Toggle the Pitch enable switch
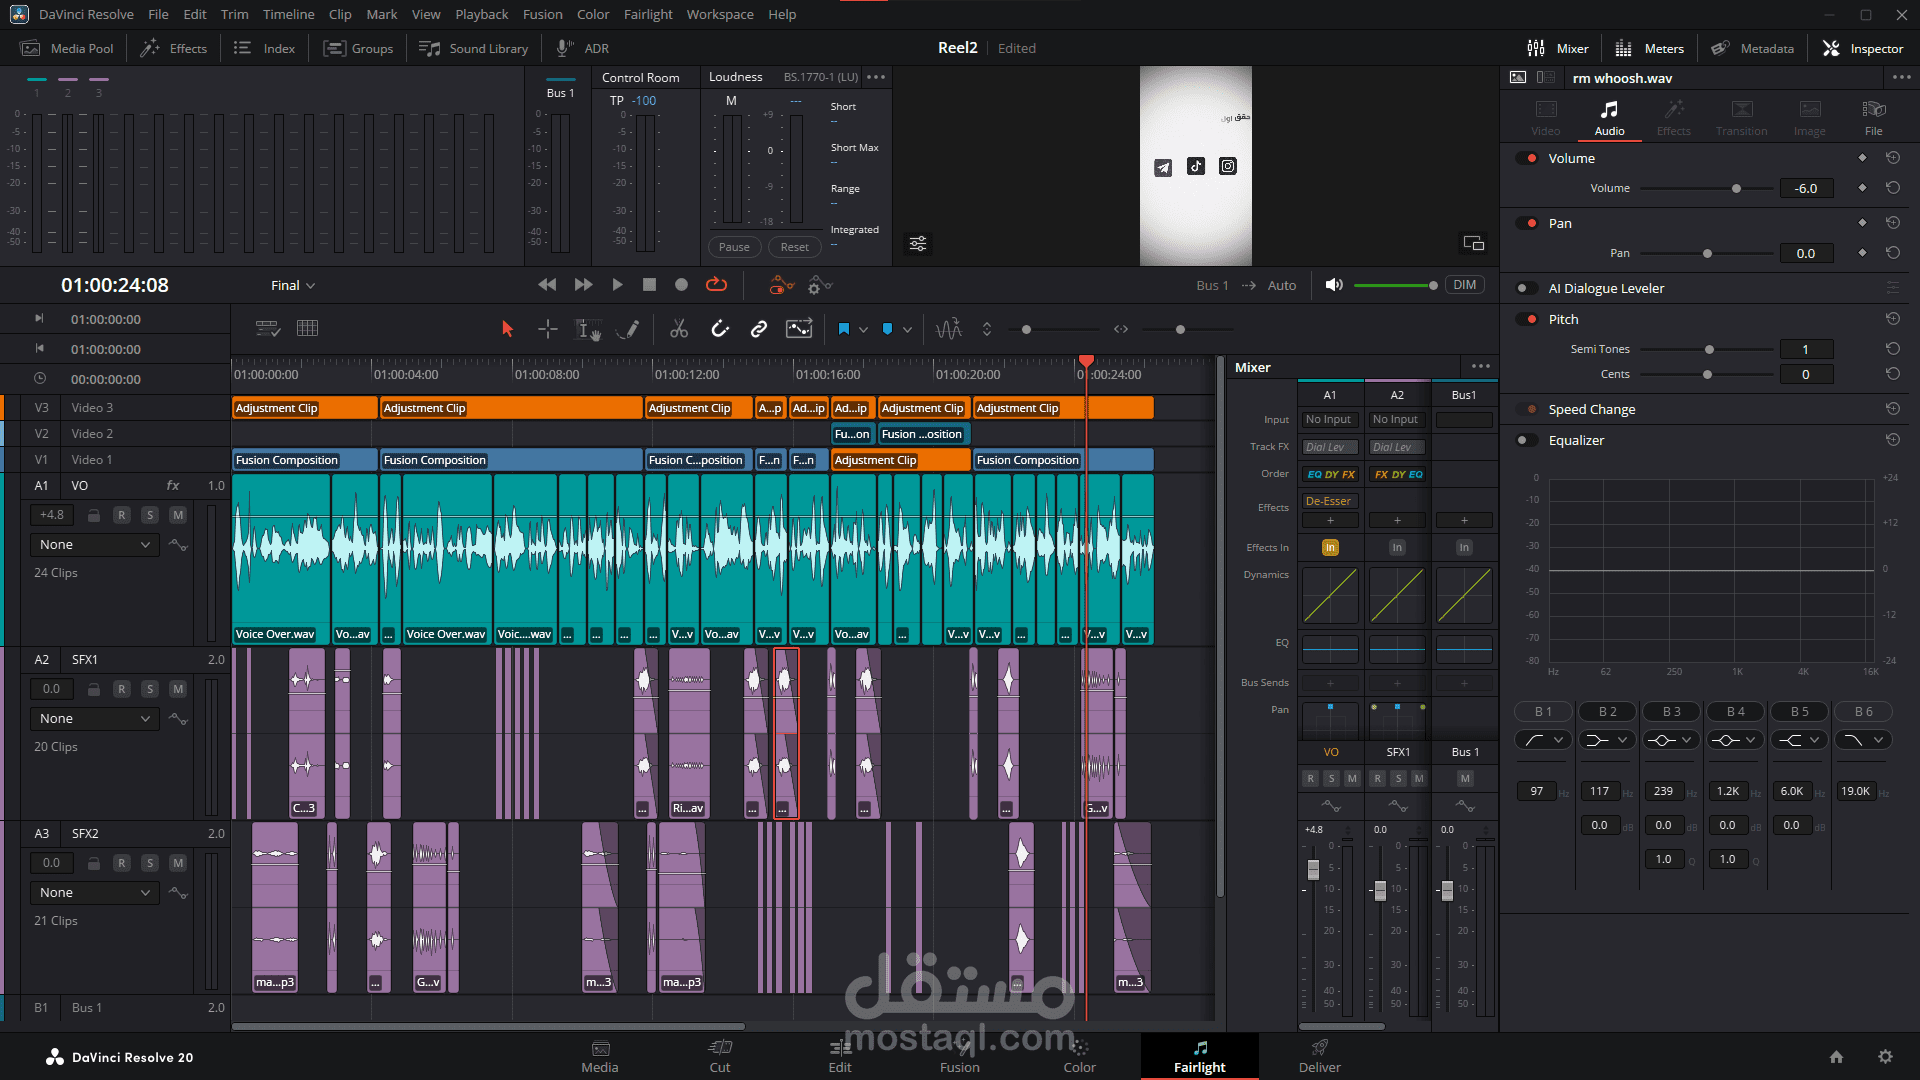The width and height of the screenshot is (1920, 1080). [x=1527, y=319]
